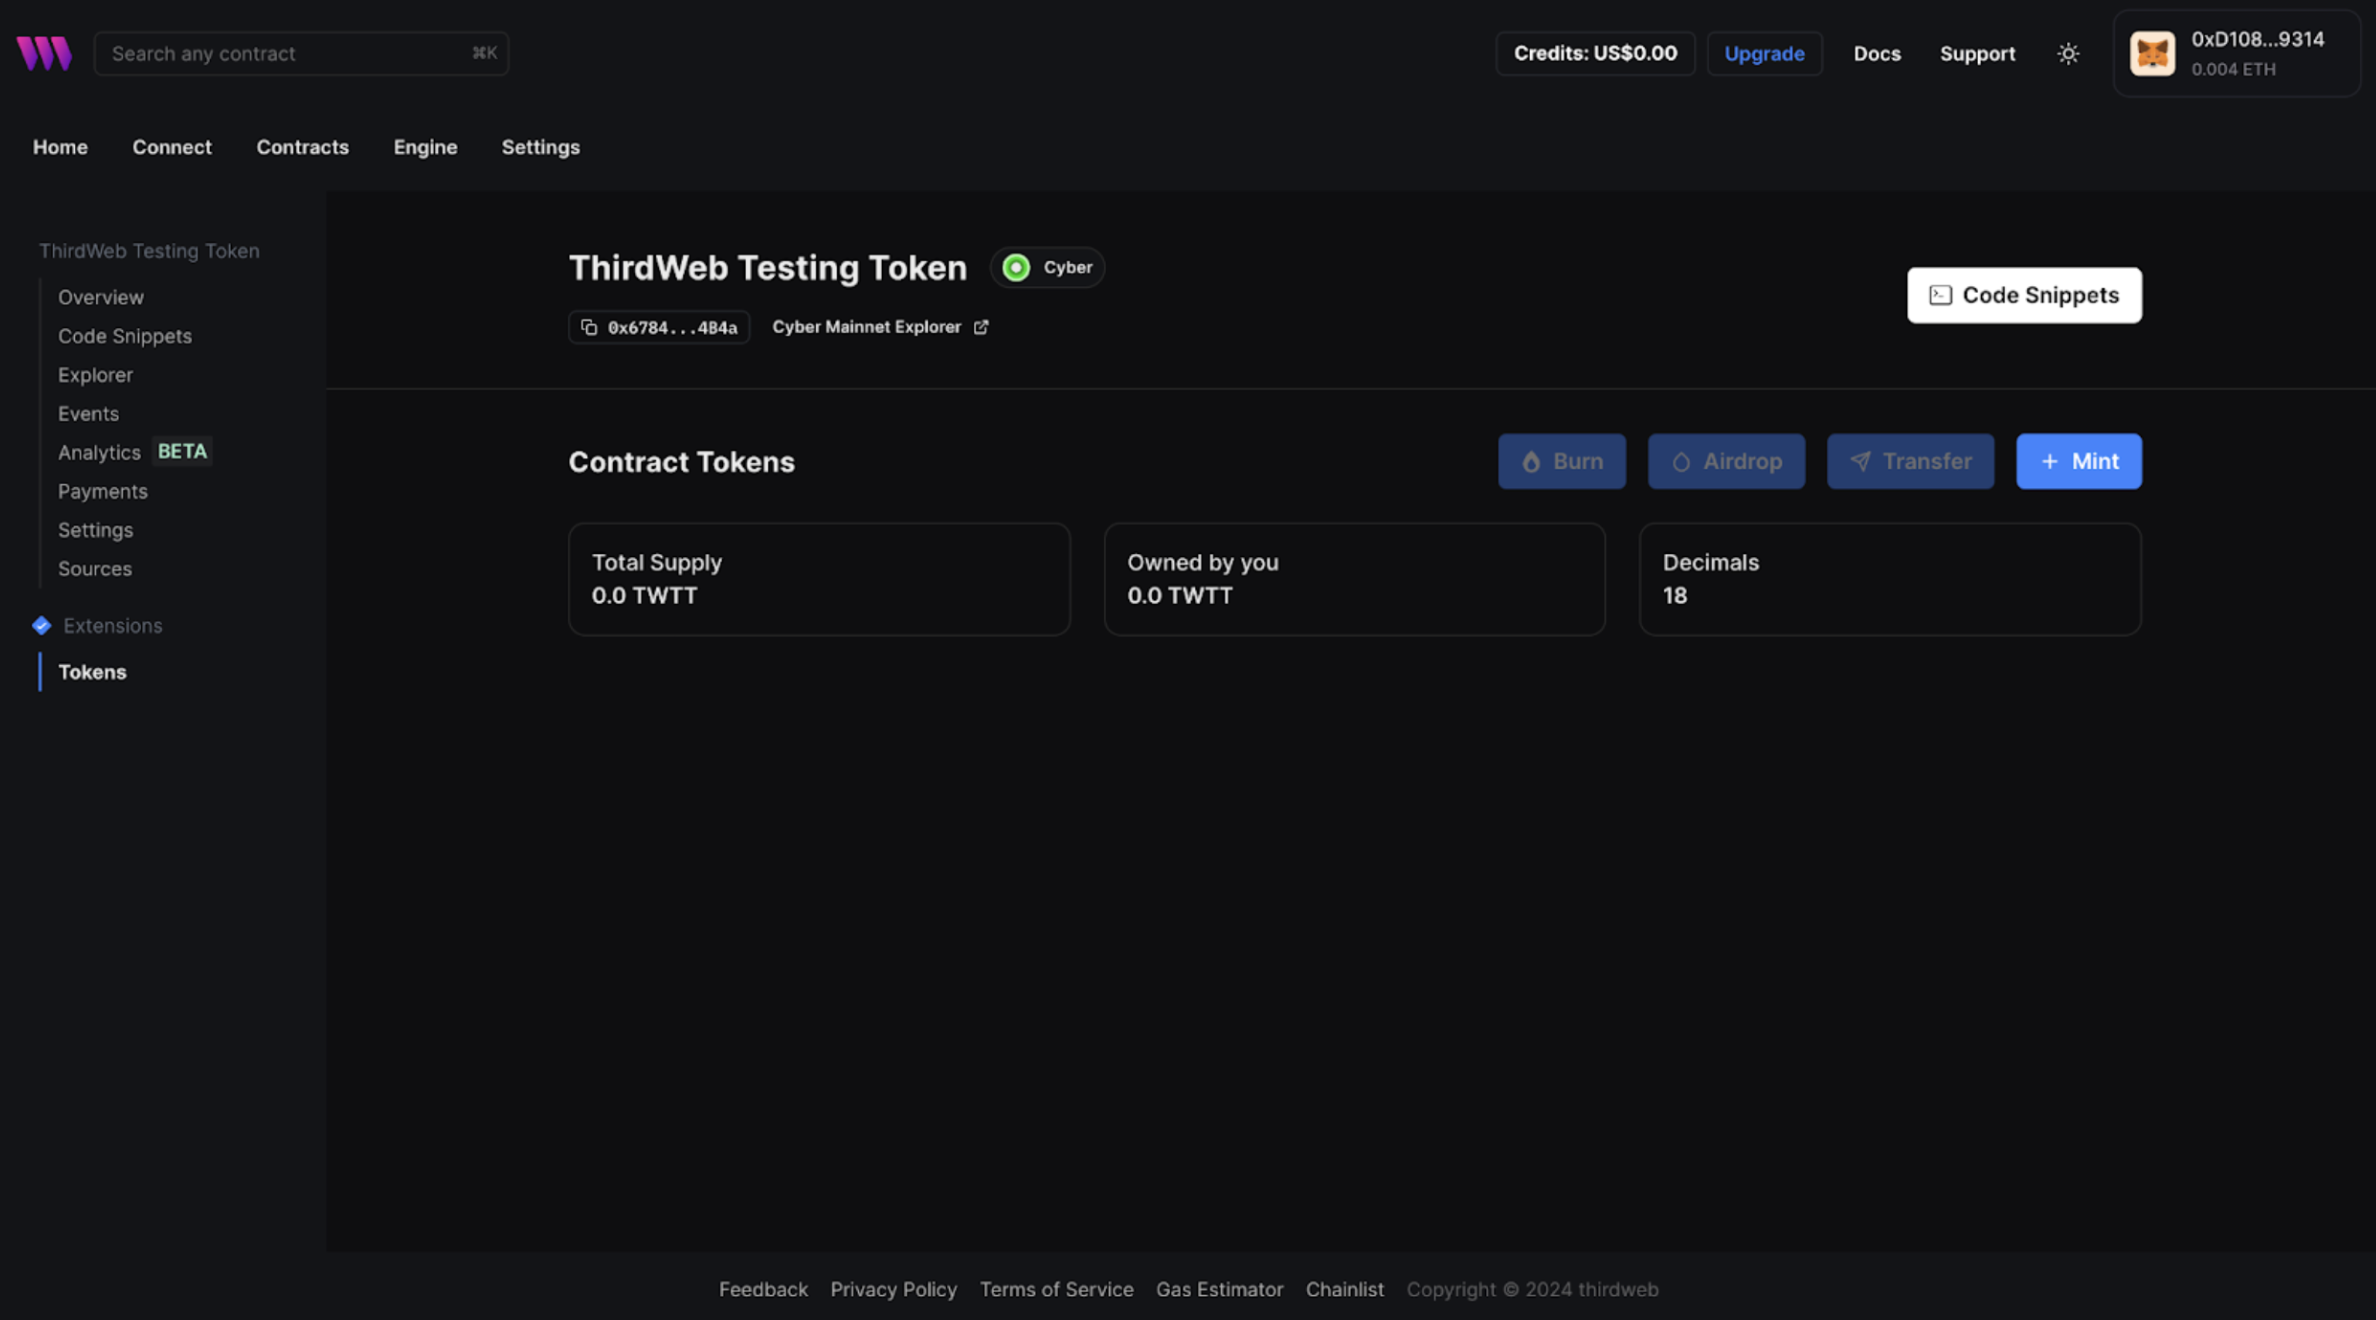Open the Terms of Service footer link
Screen dimensions: 2376x1320
point(1056,1289)
